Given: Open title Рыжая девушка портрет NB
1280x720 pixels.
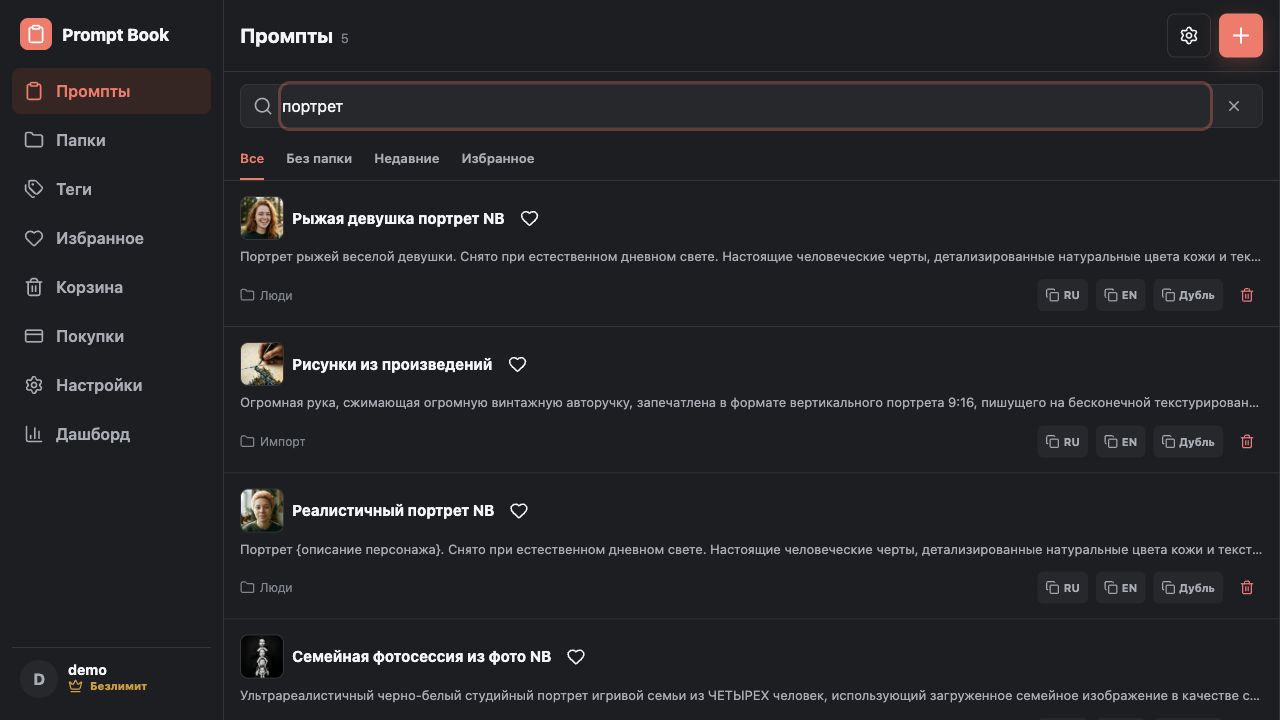Looking at the screenshot, I should point(398,218).
